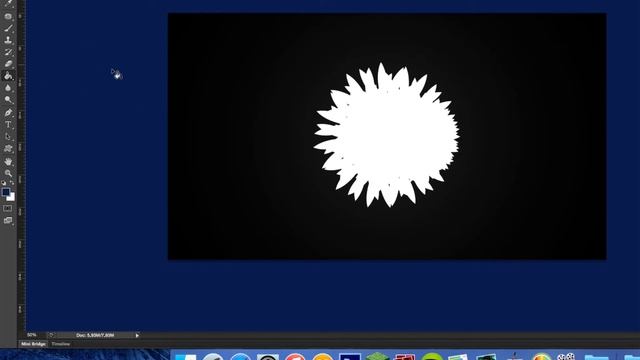Click the Doc size status text
The image size is (640, 360).
pos(95,335)
